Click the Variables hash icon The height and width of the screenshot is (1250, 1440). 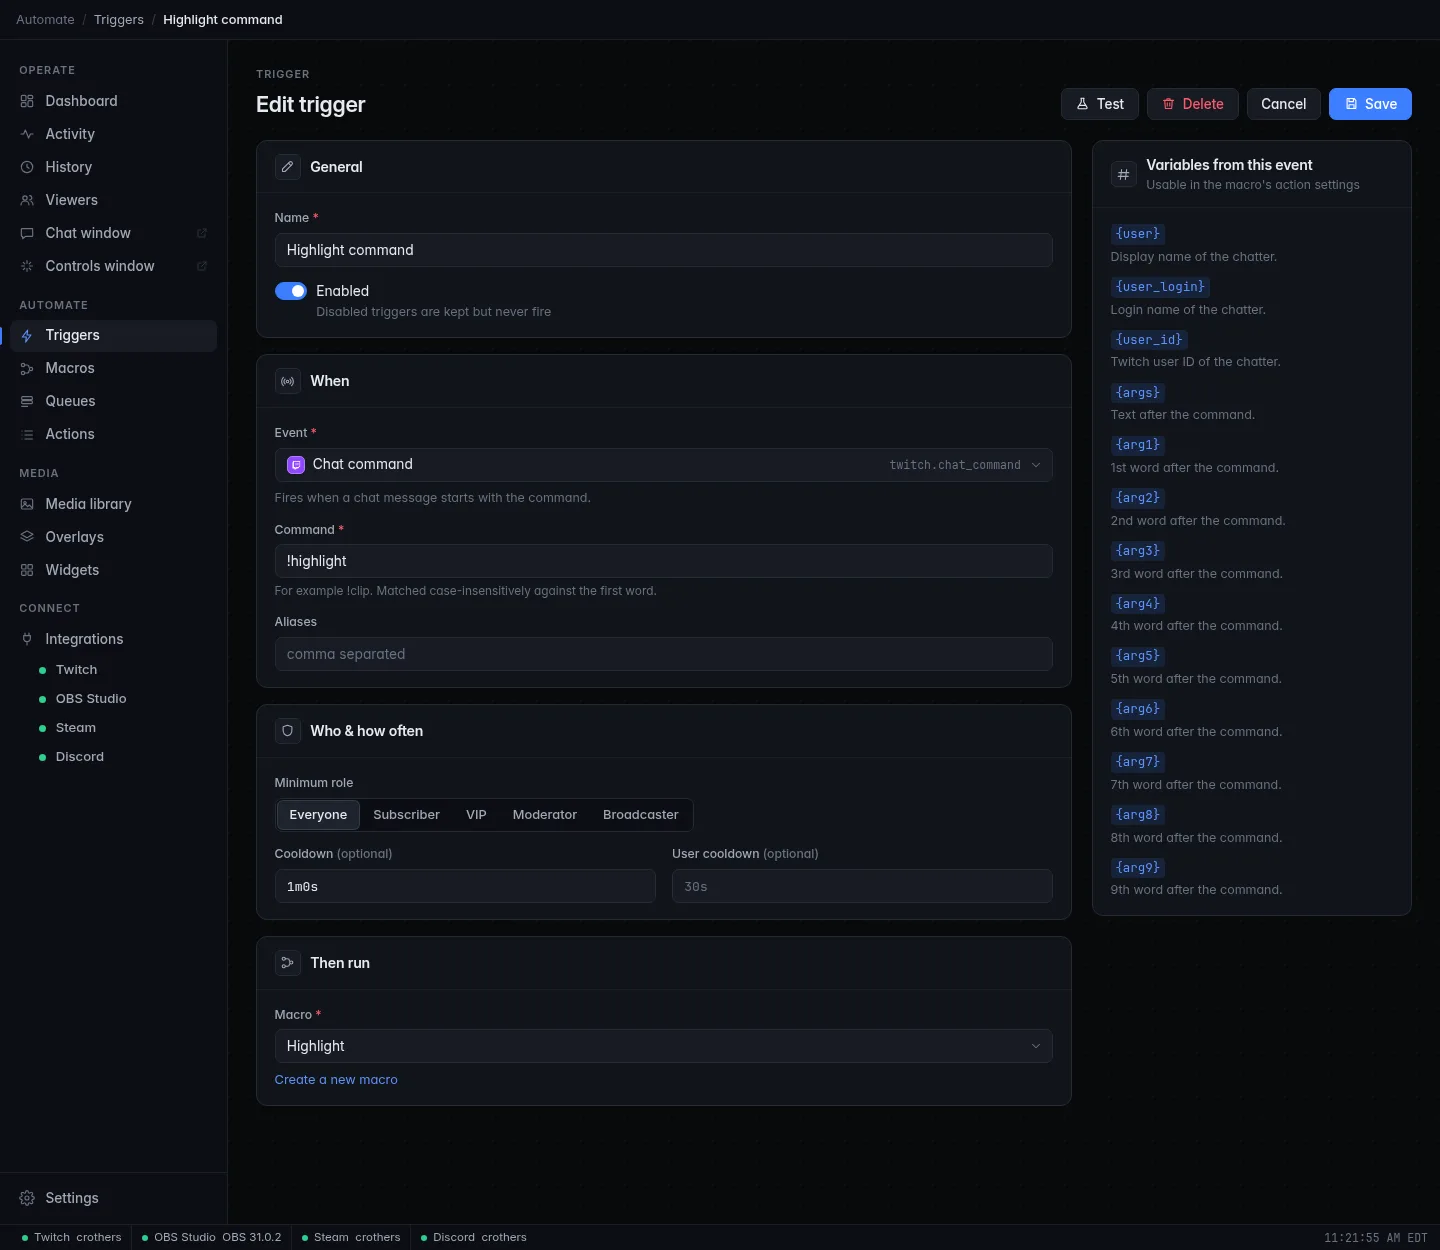1124,174
